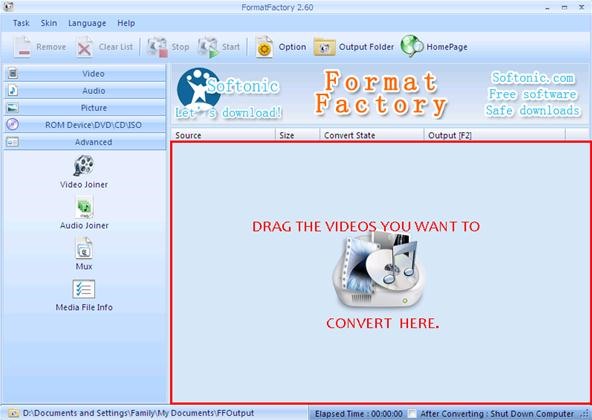Screen dimensions: 592x420
Task: Expand the Audio category section
Action: pos(85,91)
